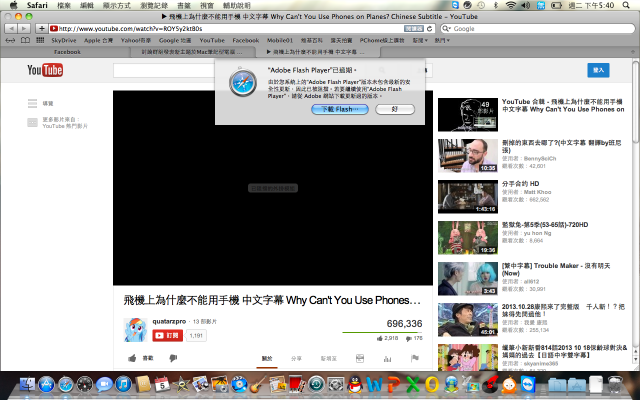Click the thumbs-up like icon under video

click(132, 358)
